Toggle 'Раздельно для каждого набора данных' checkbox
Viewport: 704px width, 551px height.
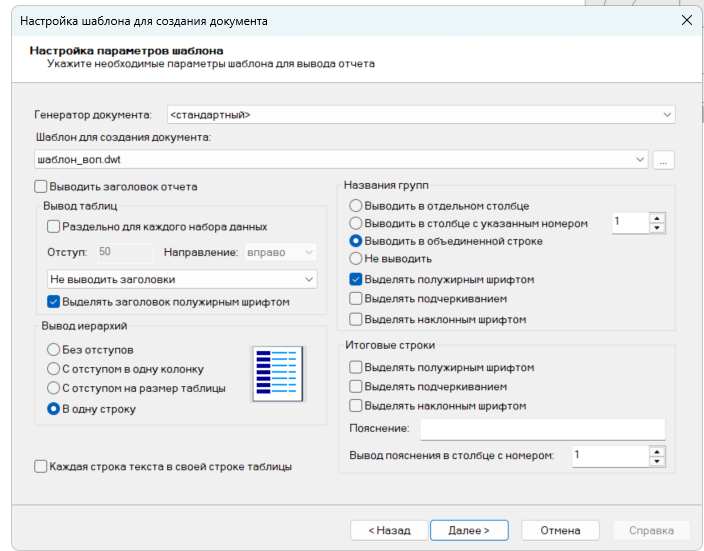54,227
